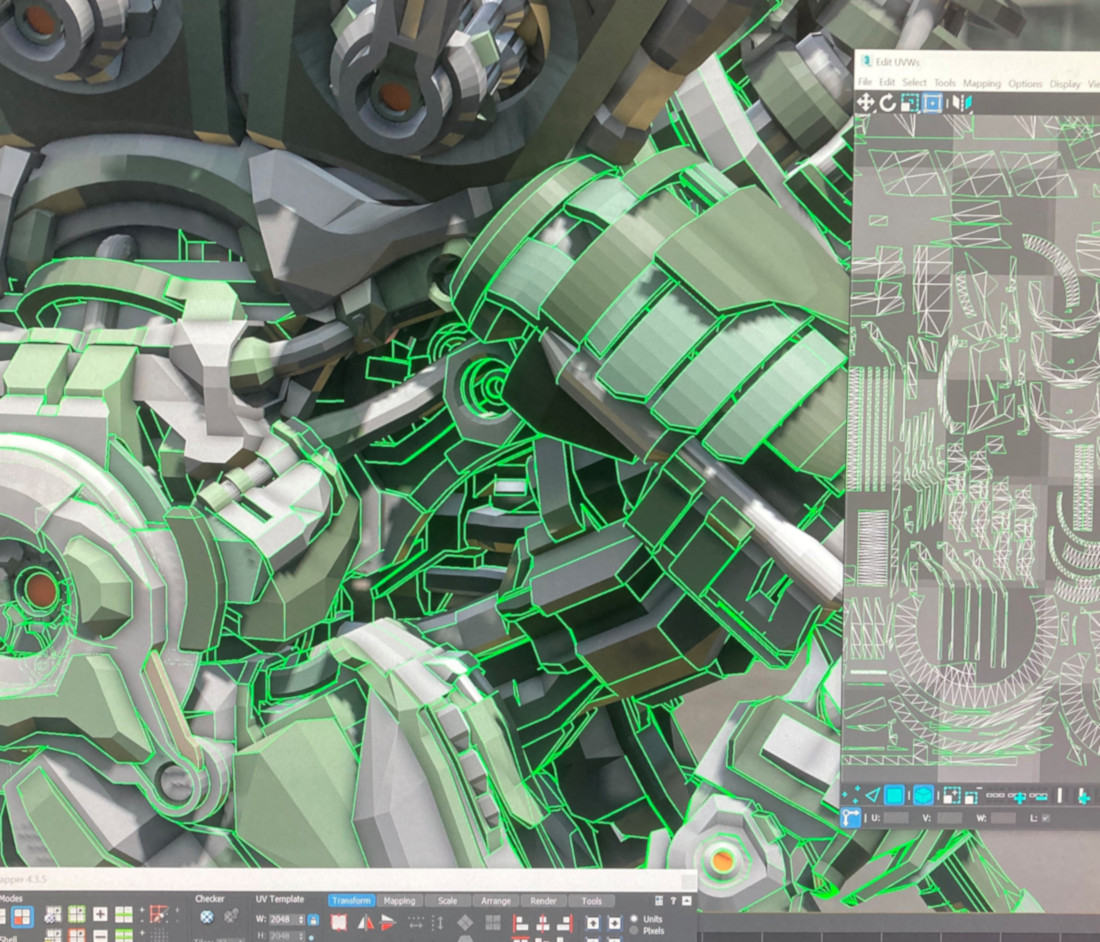Click the U coordinate input field
Viewport: 1100px width, 942px height.
coord(895,818)
